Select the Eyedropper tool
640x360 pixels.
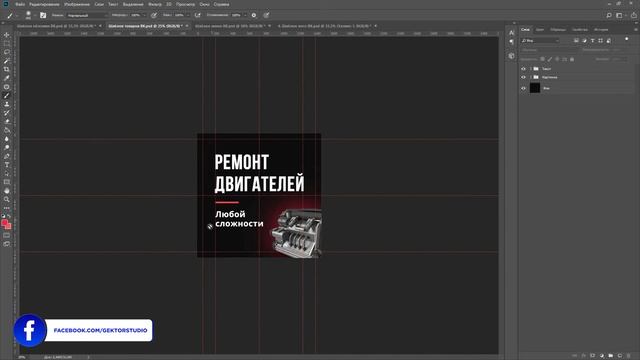tap(7, 78)
